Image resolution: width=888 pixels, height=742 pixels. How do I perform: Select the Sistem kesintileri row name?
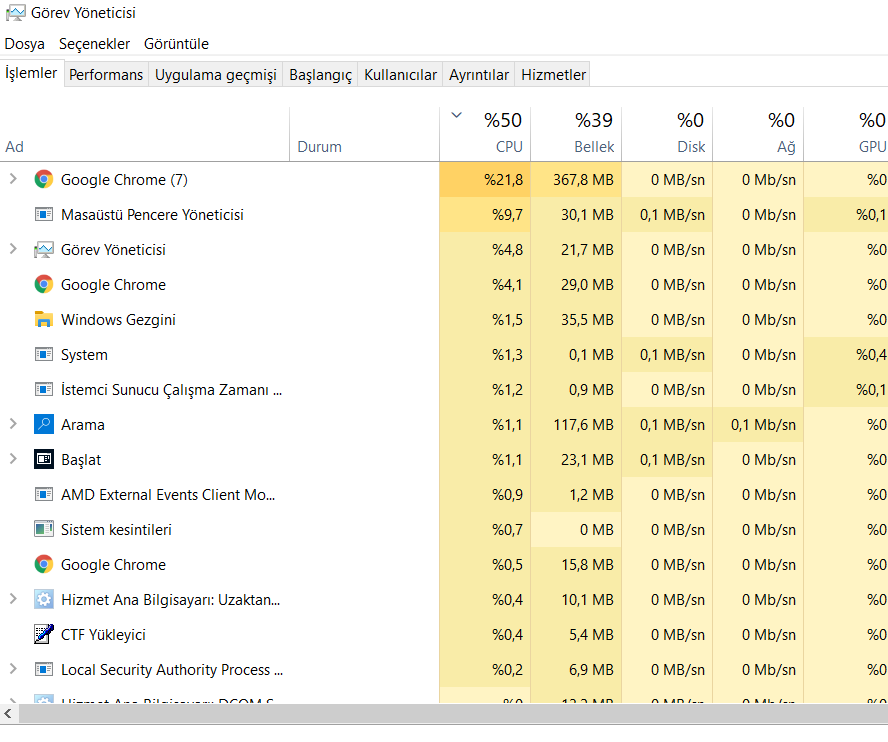[116, 530]
